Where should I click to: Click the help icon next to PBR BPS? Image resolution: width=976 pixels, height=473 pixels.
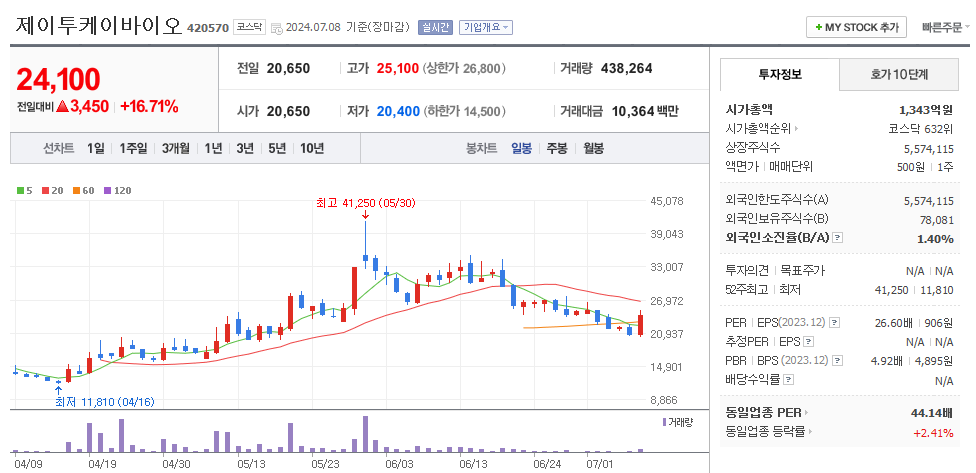(837, 360)
